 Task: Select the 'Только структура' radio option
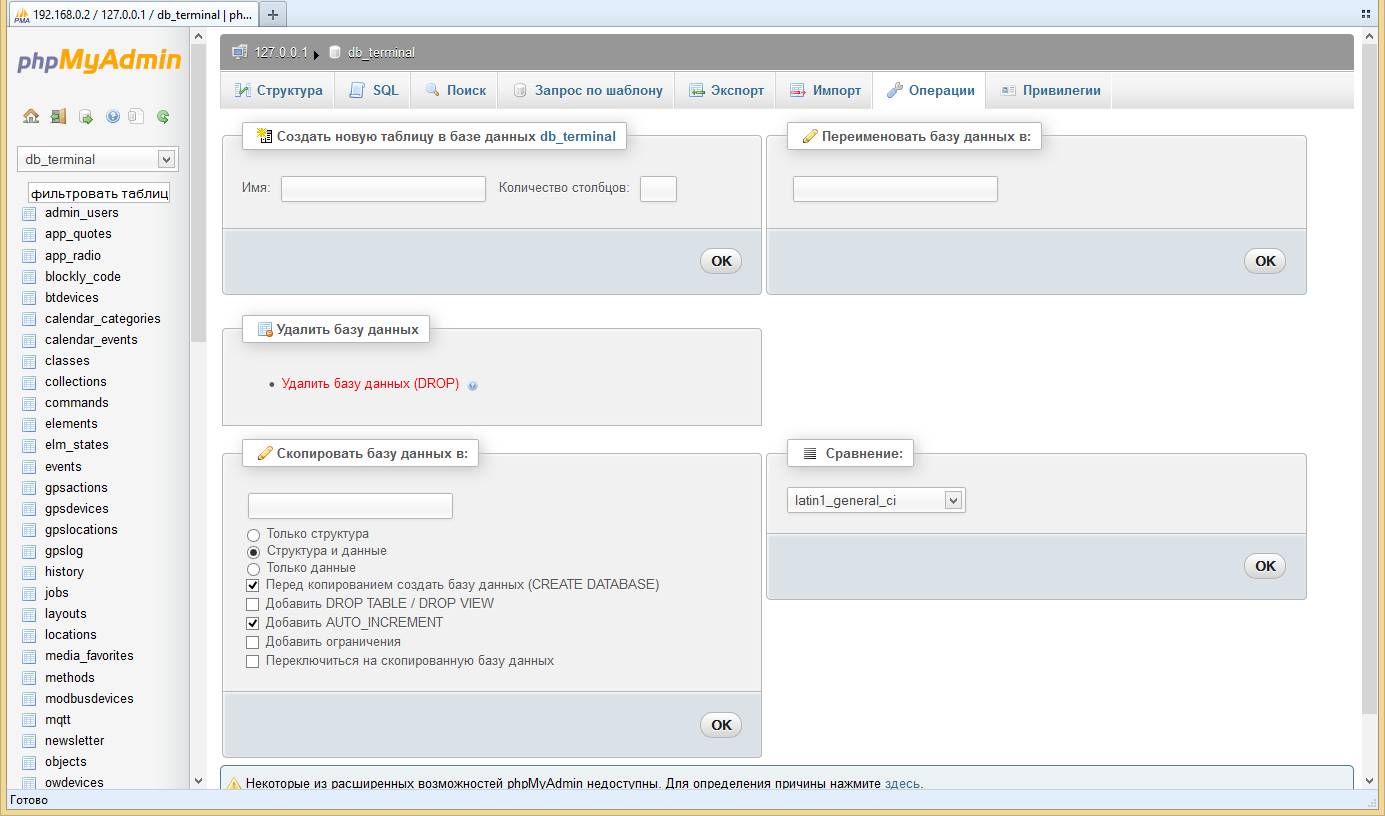pos(253,535)
